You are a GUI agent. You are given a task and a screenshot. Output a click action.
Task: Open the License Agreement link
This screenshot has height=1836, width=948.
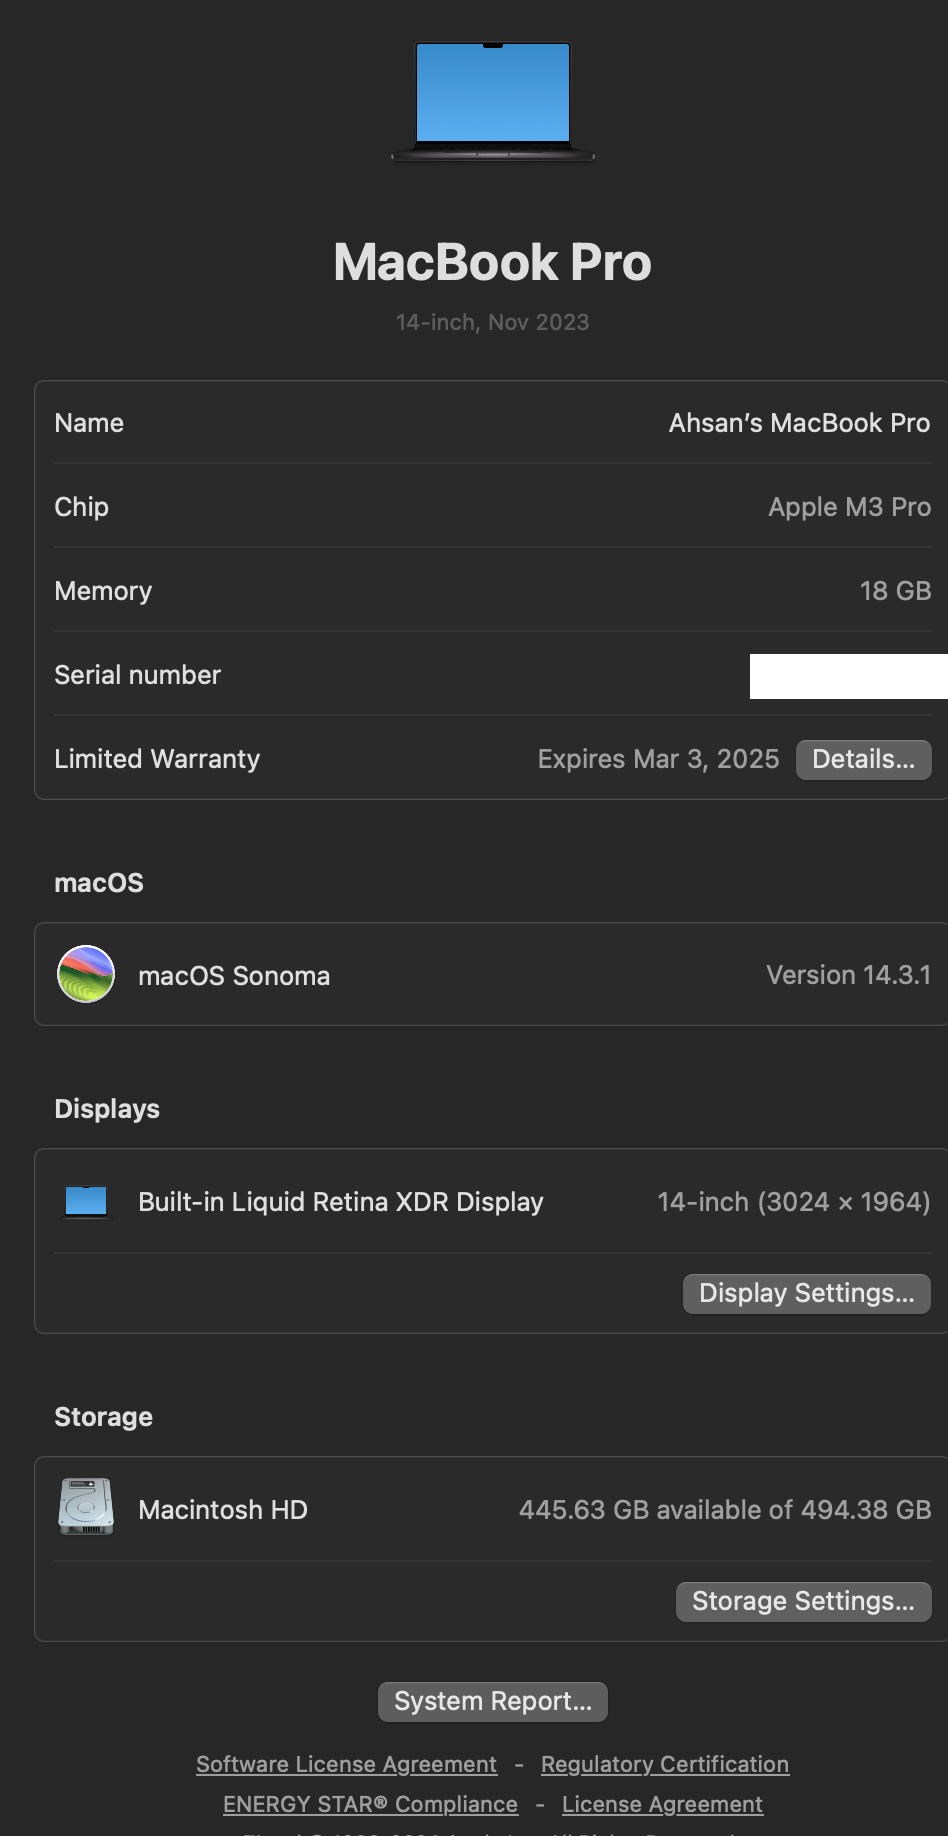point(662,1804)
